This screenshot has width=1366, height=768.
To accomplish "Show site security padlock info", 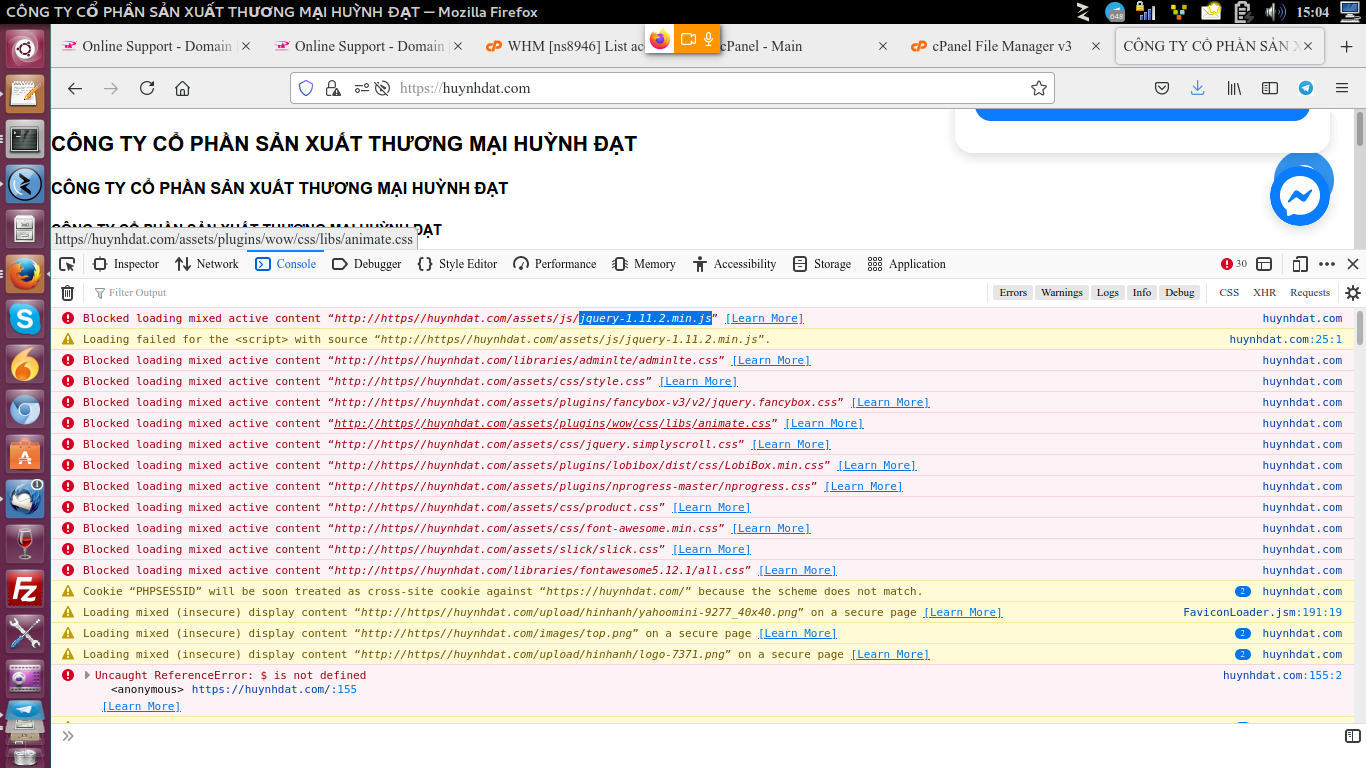I will [x=333, y=88].
